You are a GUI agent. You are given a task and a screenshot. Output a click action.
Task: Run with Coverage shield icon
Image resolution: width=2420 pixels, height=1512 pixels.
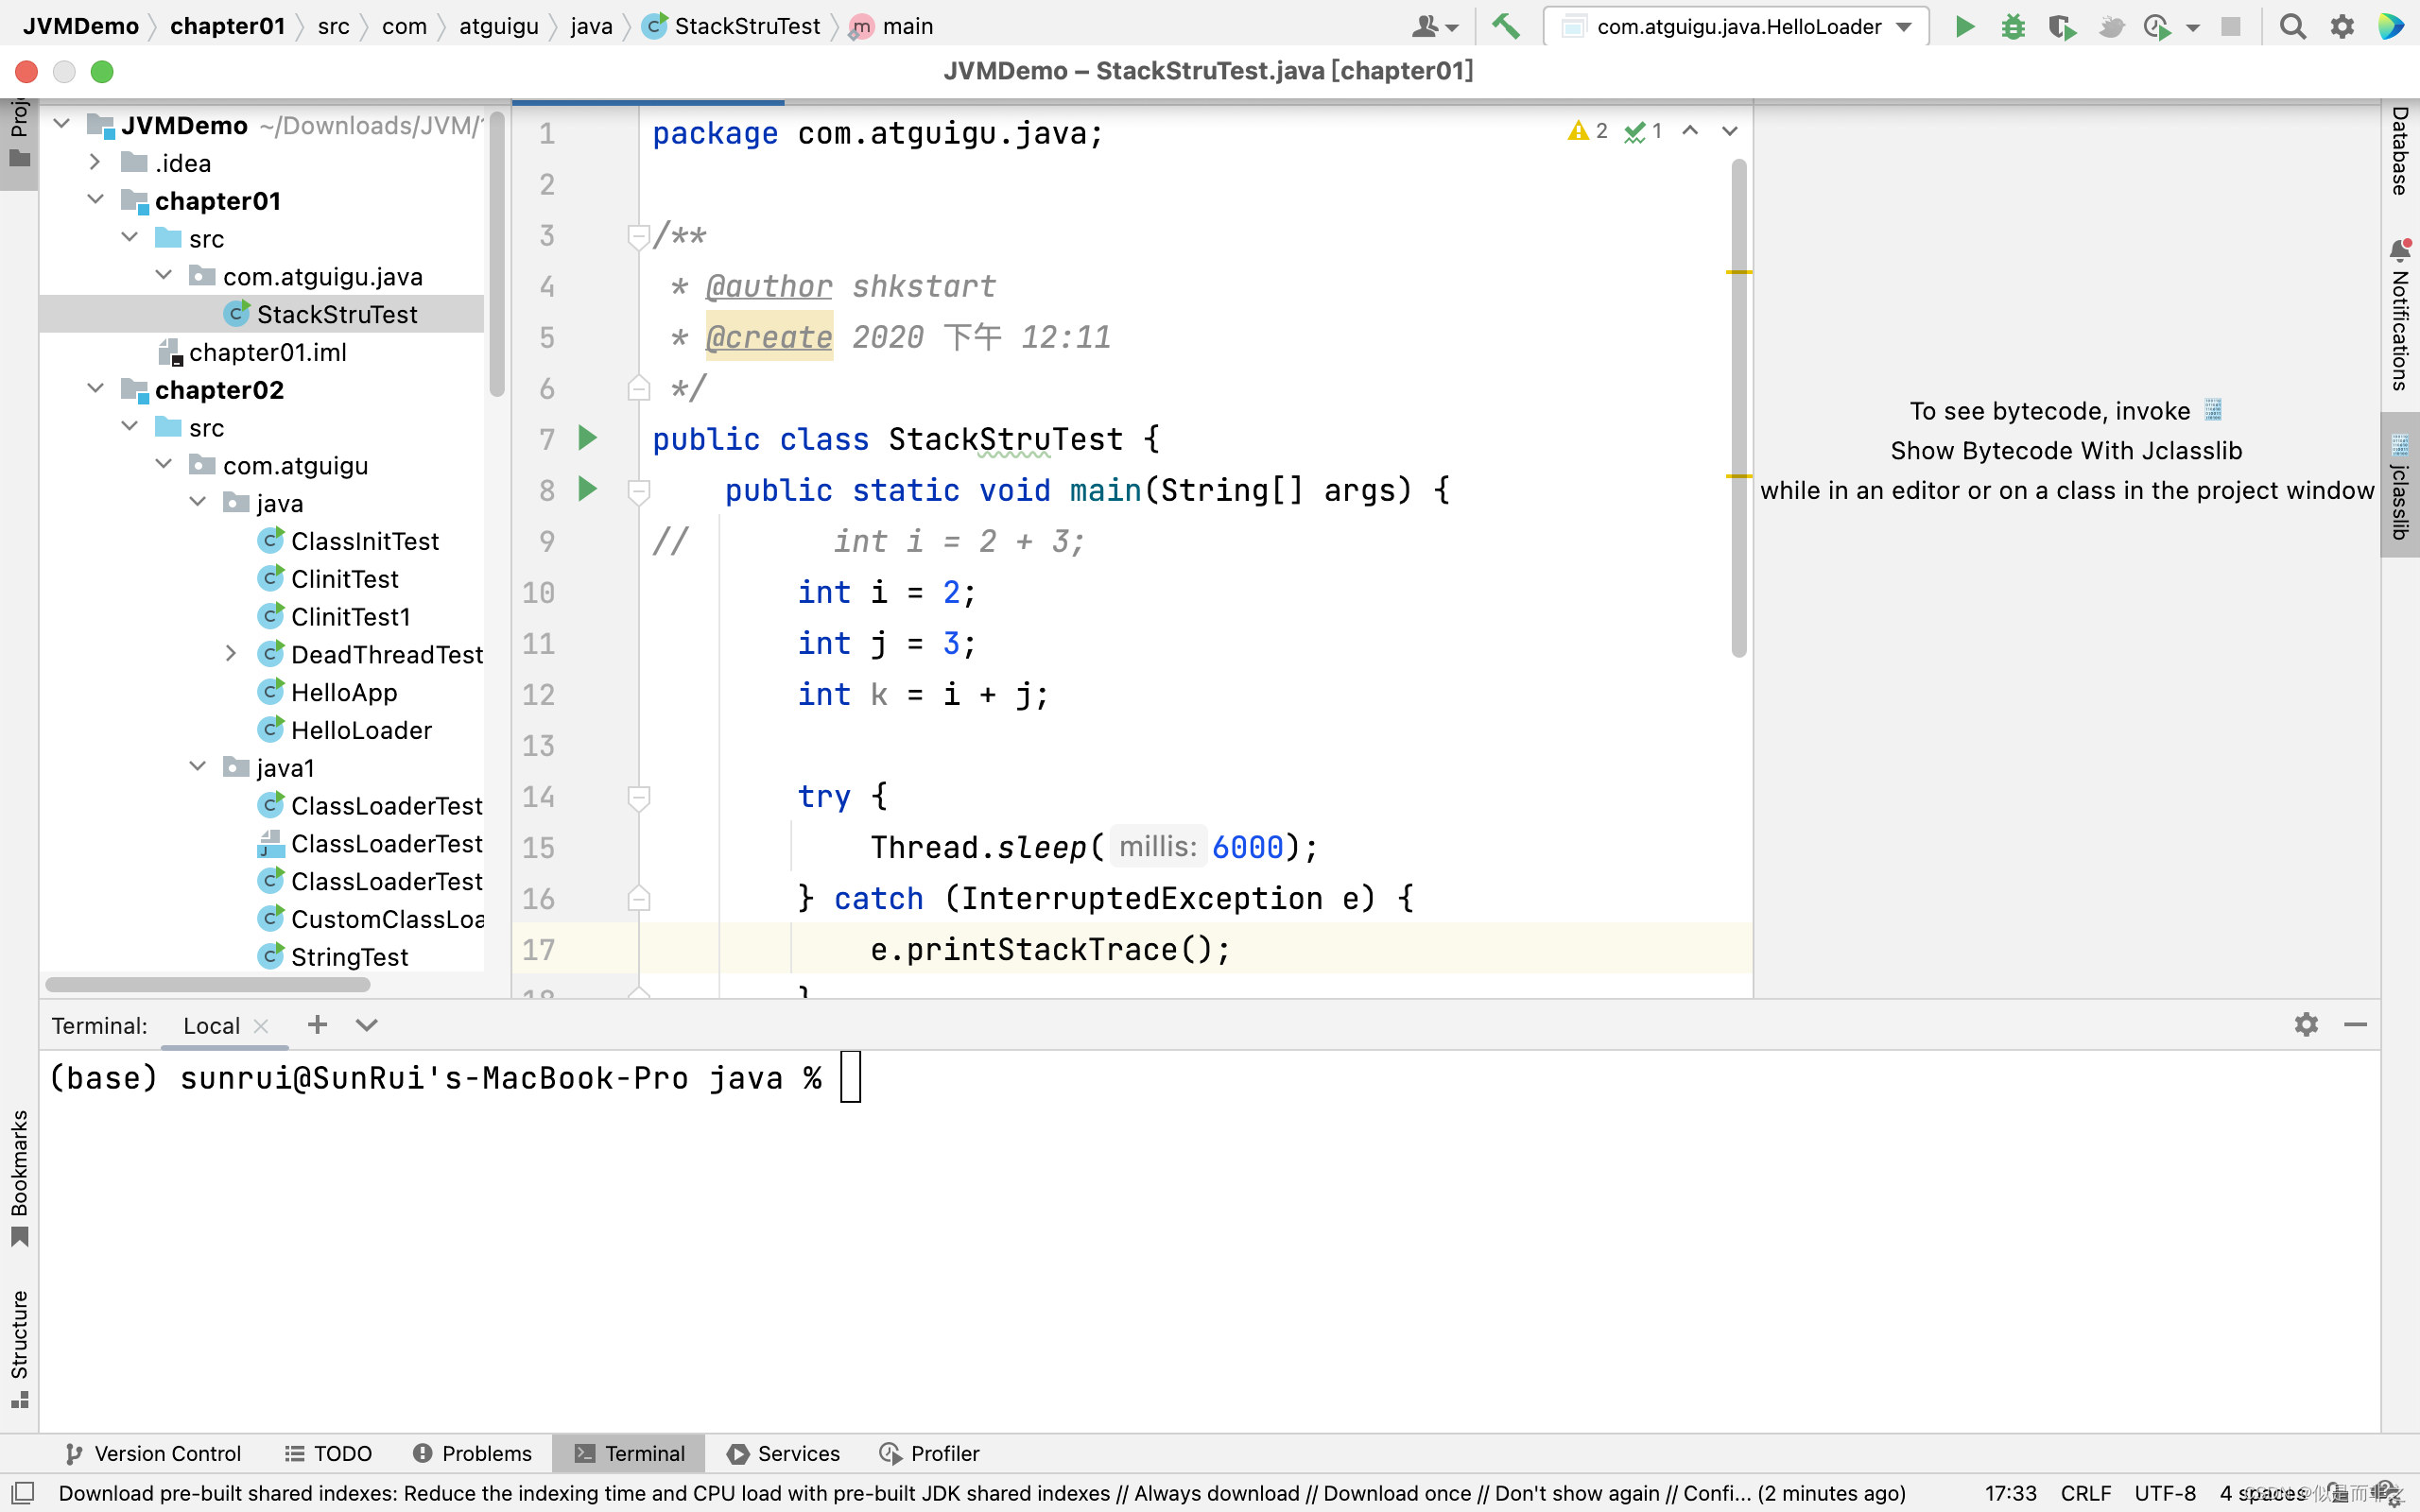point(2062,27)
